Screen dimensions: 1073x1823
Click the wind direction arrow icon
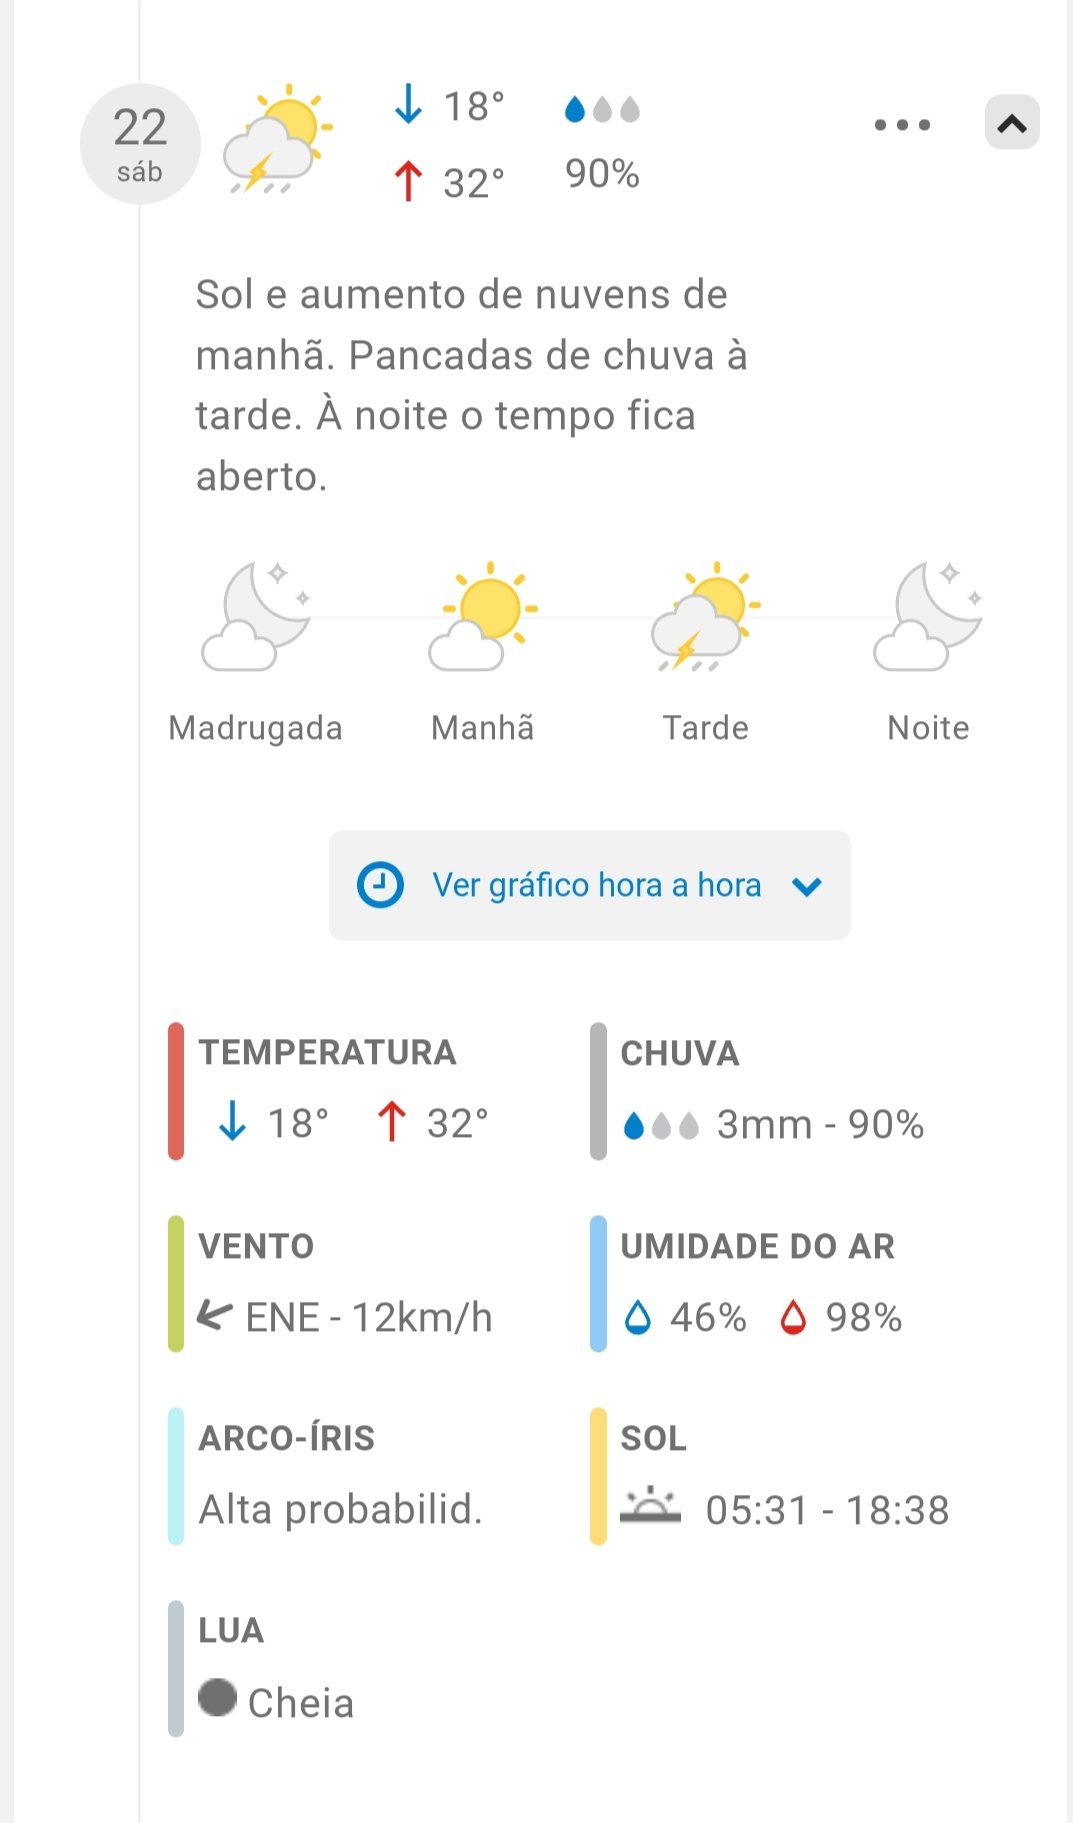point(214,1315)
